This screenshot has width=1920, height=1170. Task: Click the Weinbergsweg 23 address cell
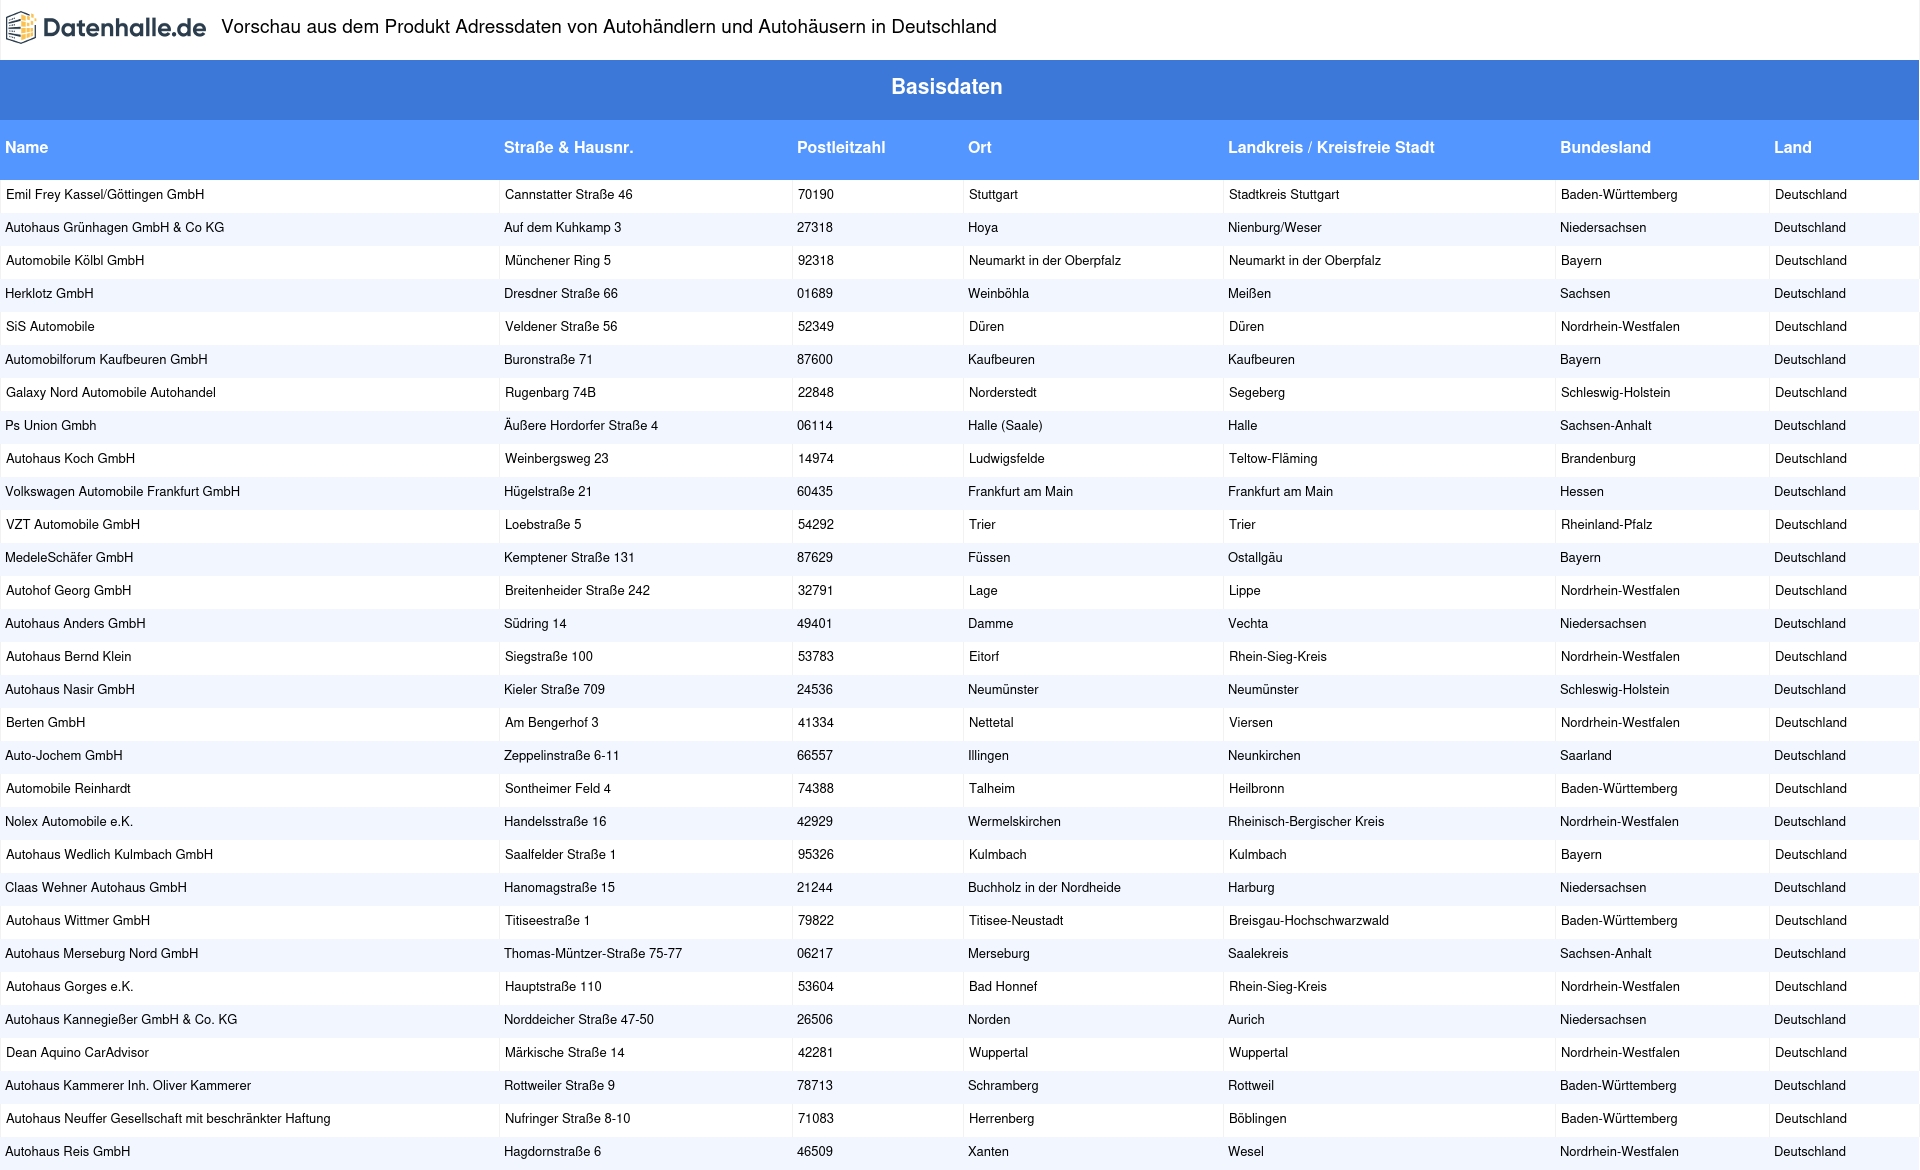(x=557, y=459)
